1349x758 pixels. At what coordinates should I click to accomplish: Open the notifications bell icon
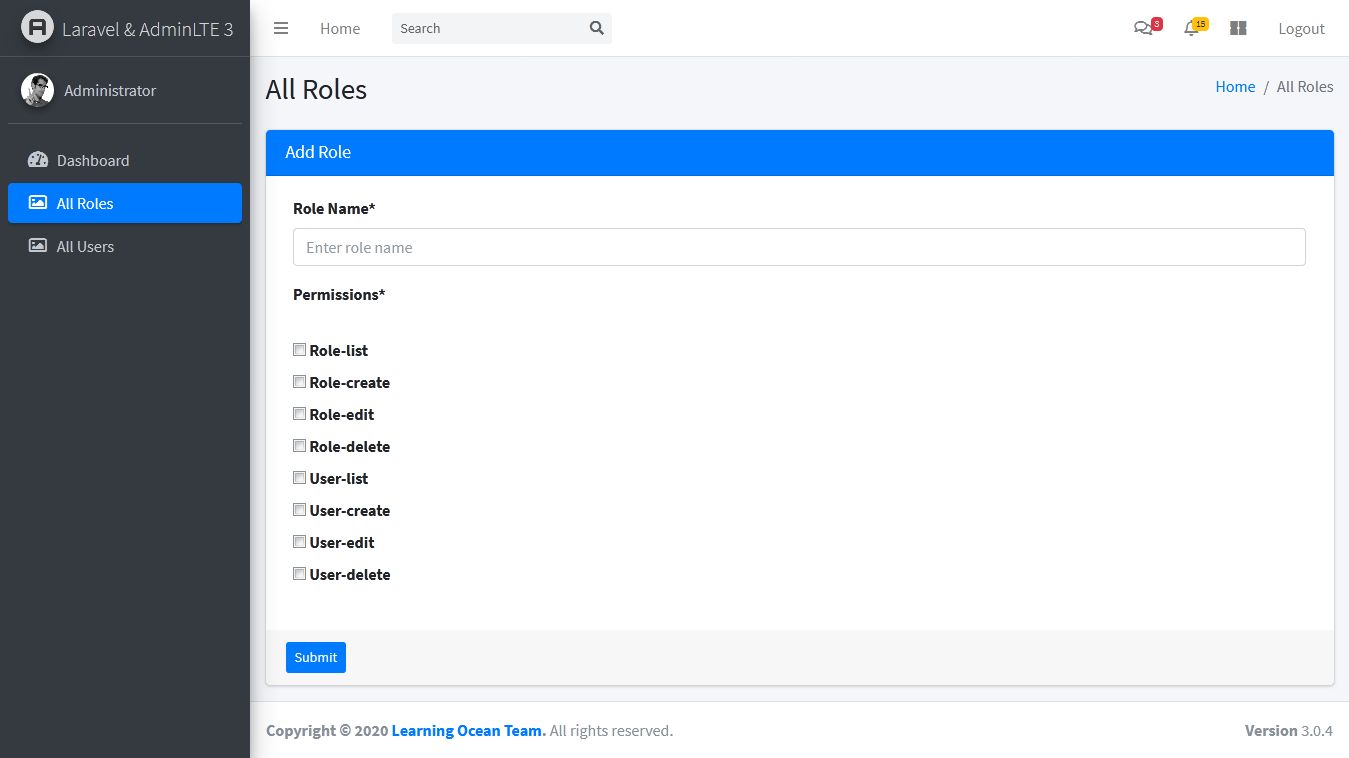[1191, 28]
